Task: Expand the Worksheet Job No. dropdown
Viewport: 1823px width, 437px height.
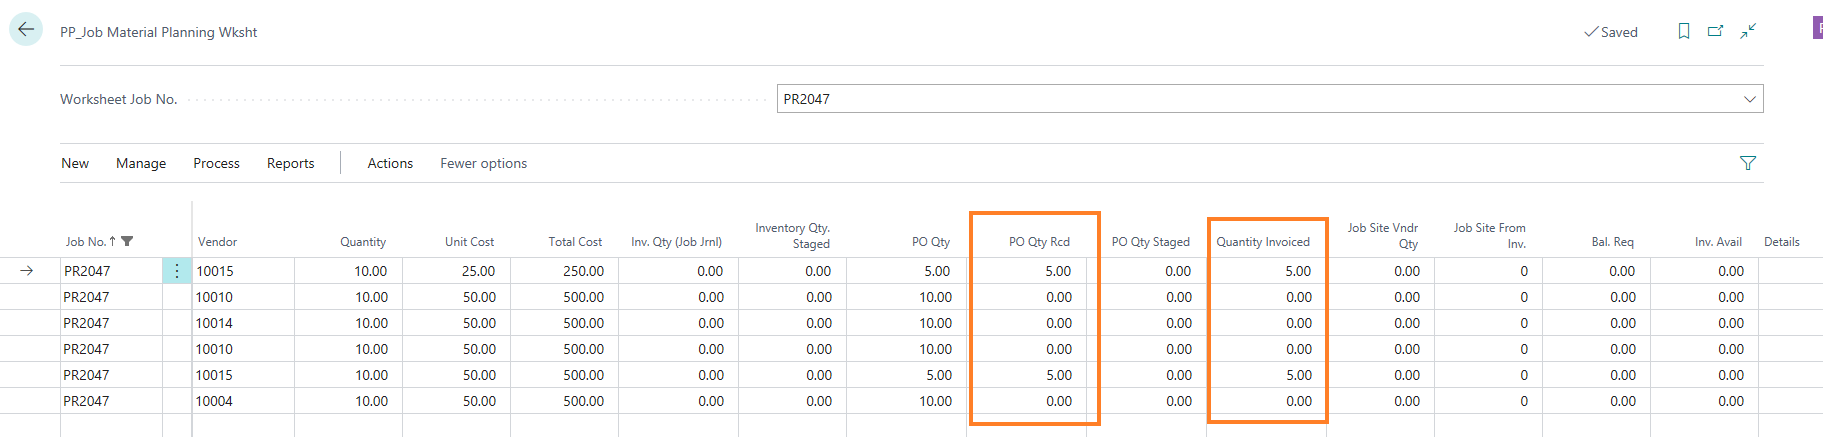Action: click(1749, 99)
